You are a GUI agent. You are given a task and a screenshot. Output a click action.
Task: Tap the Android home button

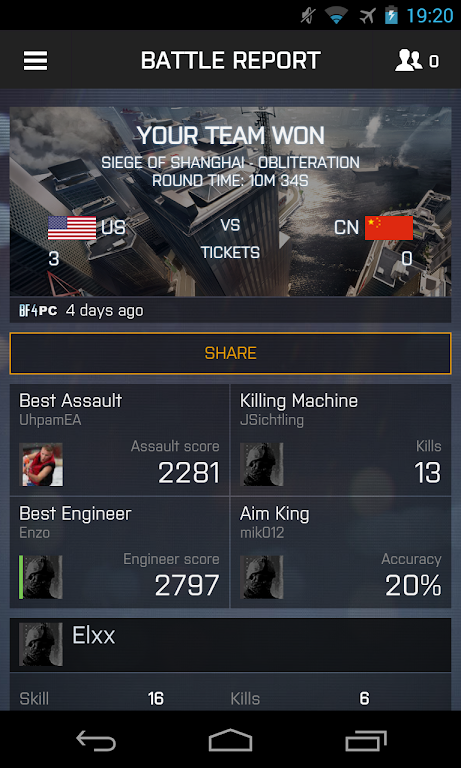tap(230, 740)
